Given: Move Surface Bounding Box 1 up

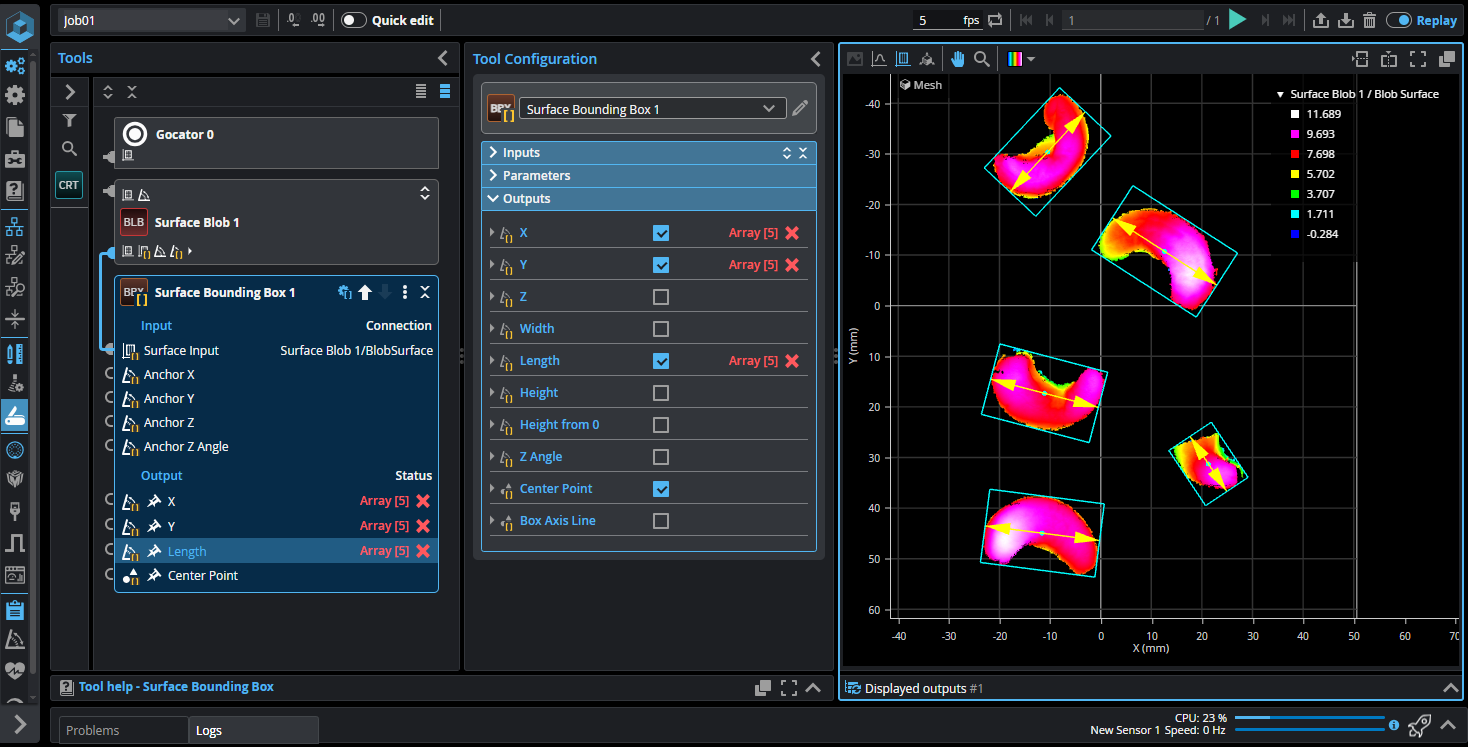Looking at the screenshot, I should [x=365, y=292].
